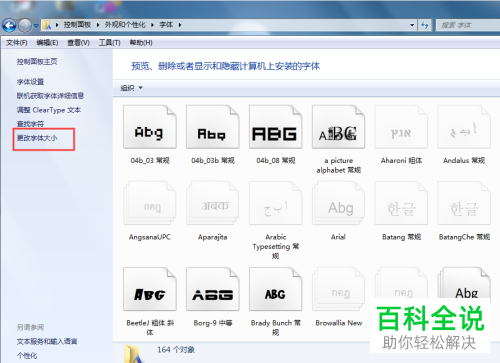Open the 04b_03b 常规 font icon
500x363 pixels.
pyautogui.click(x=213, y=127)
